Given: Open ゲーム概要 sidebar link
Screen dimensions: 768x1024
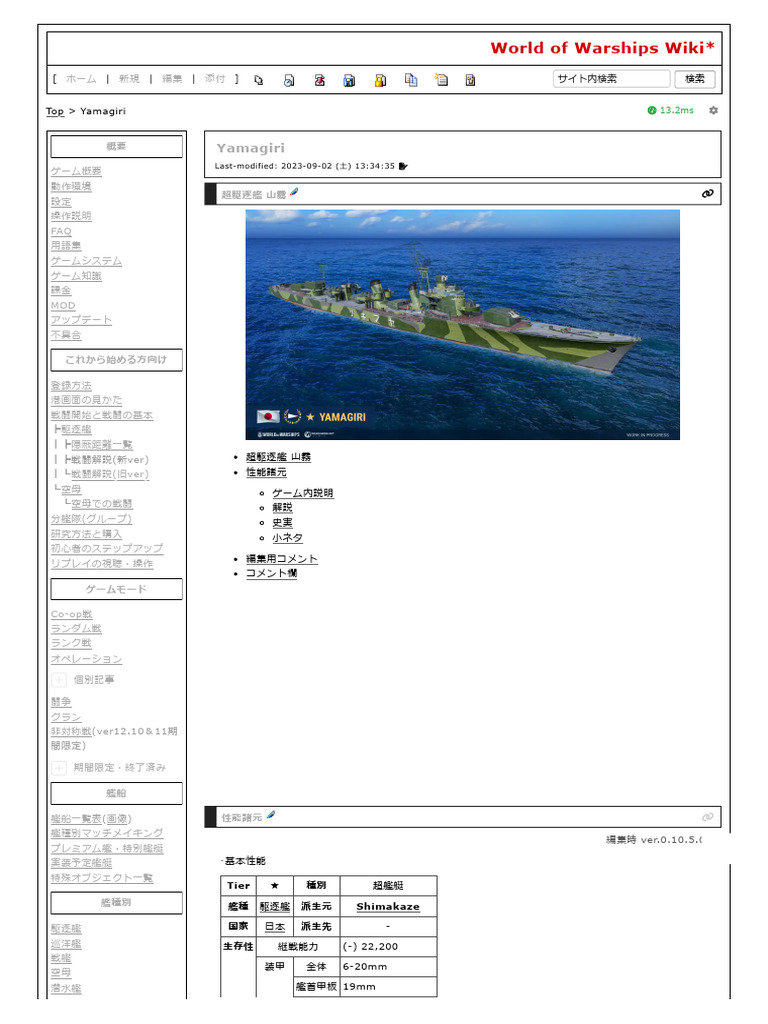Looking at the screenshot, I should click(x=76, y=171).
